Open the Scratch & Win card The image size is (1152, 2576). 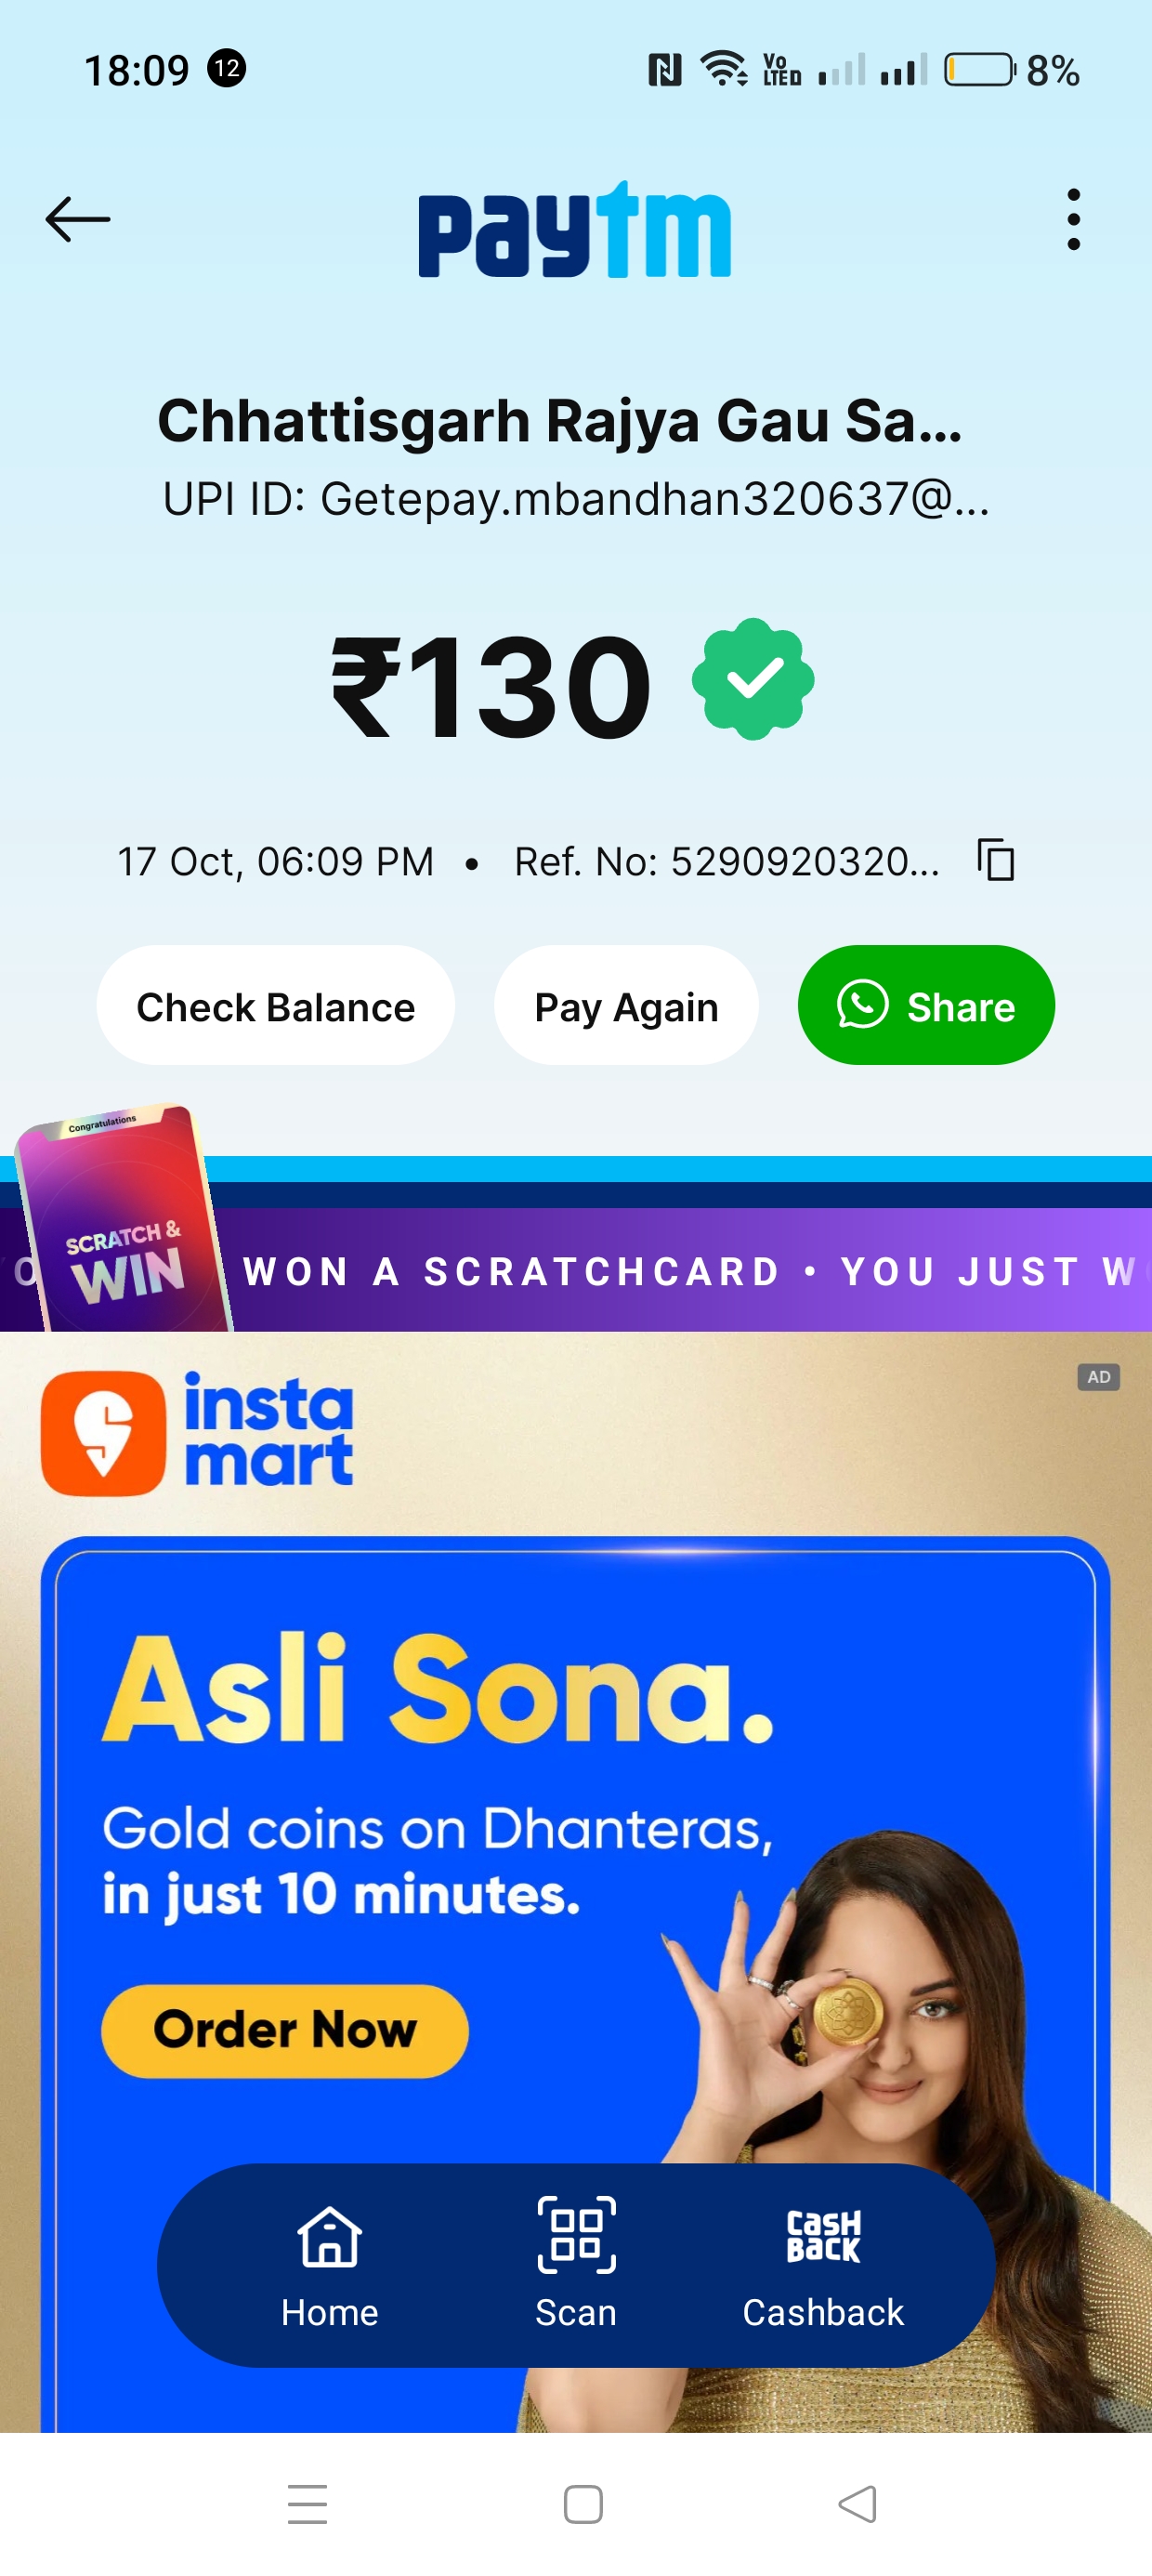coord(122,1218)
